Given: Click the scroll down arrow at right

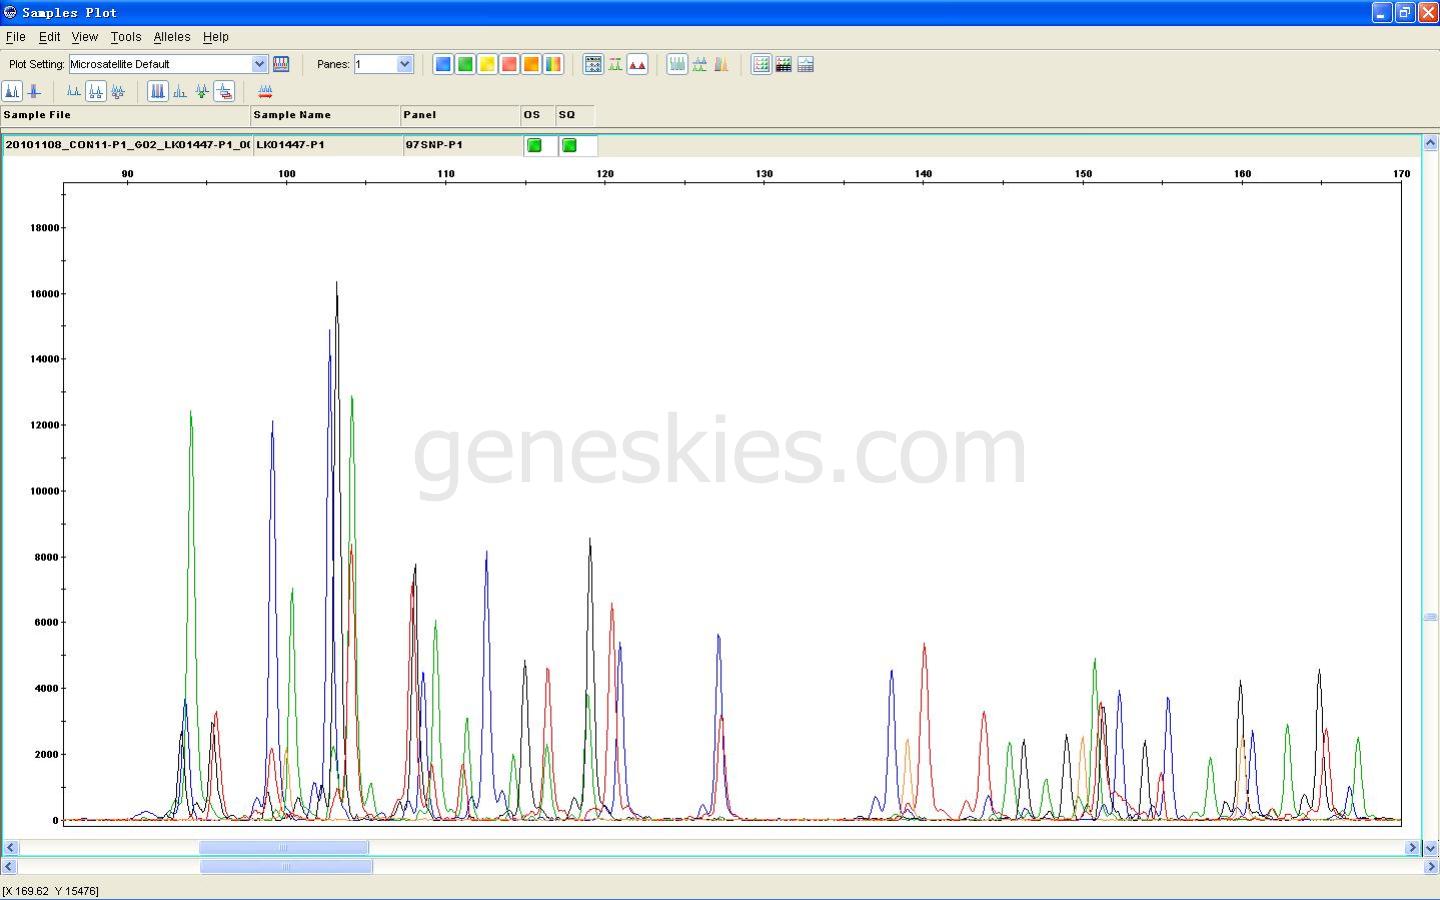Looking at the screenshot, I should pyautogui.click(x=1430, y=848).
